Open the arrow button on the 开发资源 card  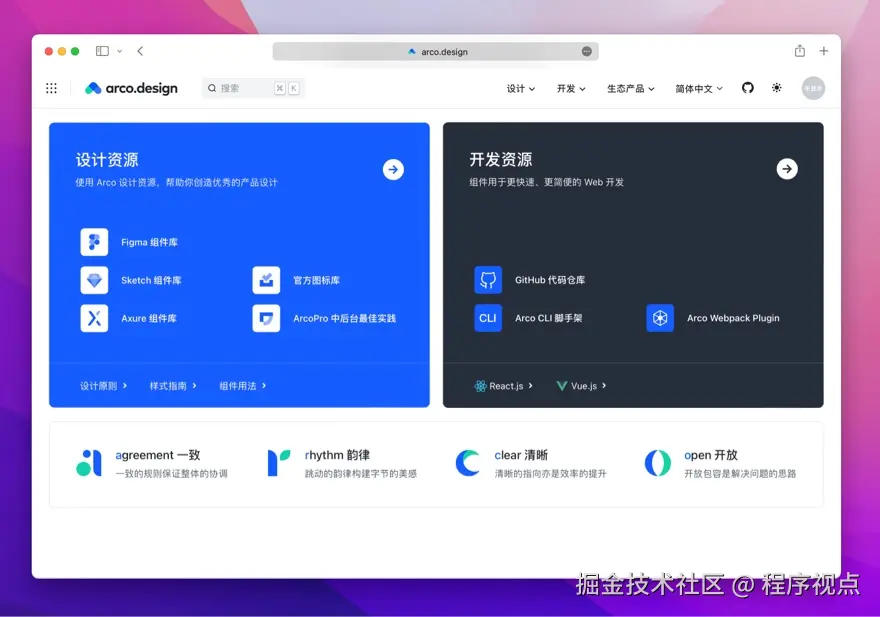[787, 168]
